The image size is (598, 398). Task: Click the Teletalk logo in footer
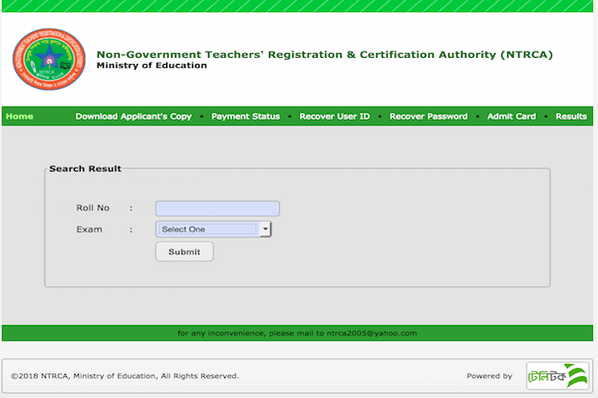[x=558, y=376]
